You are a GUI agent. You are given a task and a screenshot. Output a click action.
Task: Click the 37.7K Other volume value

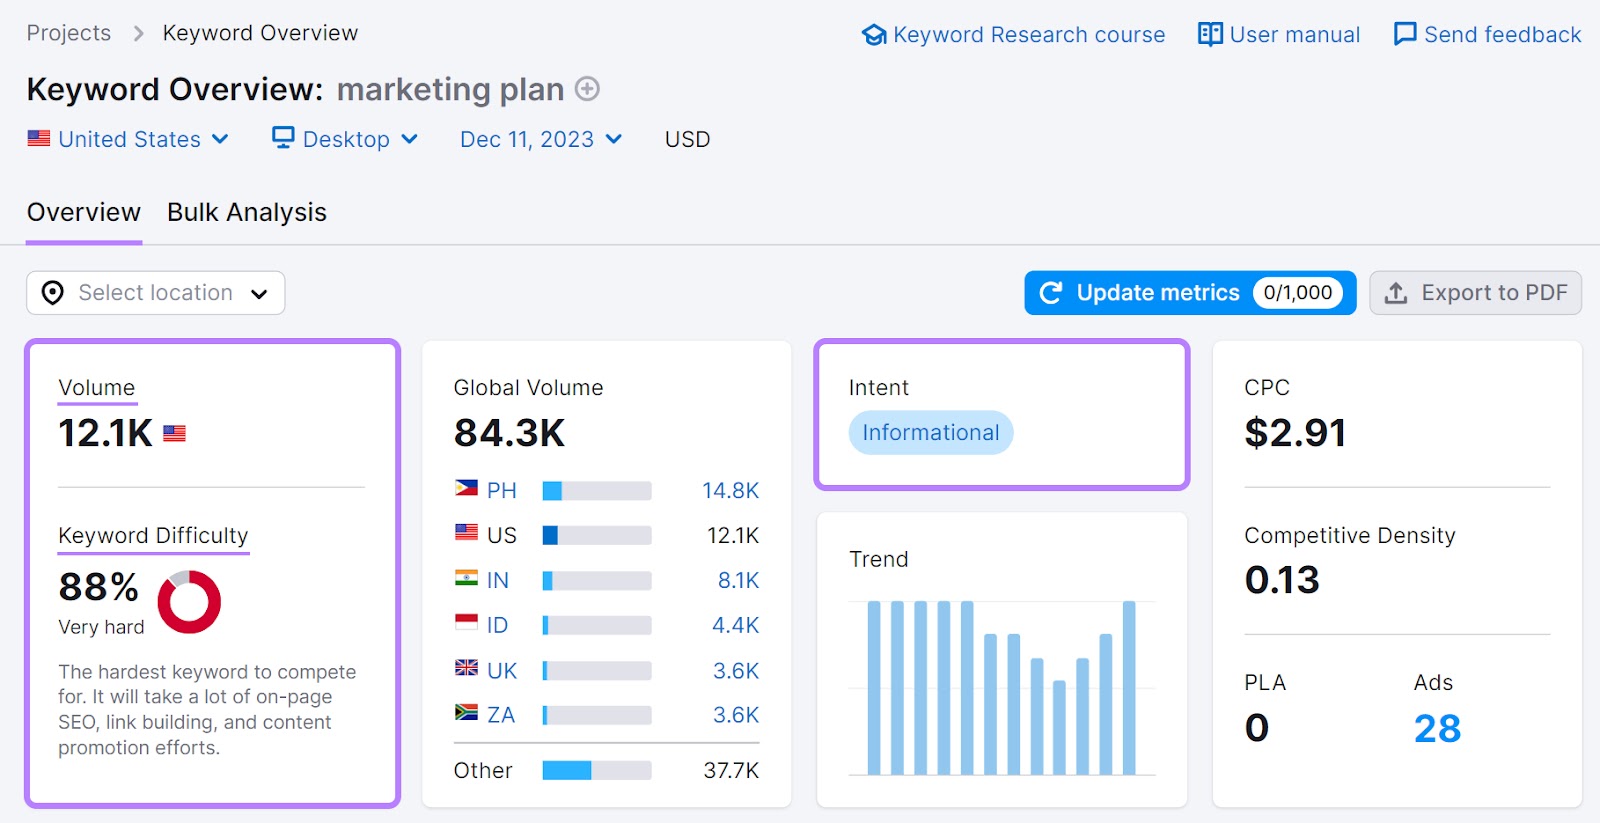click(731, 771)
